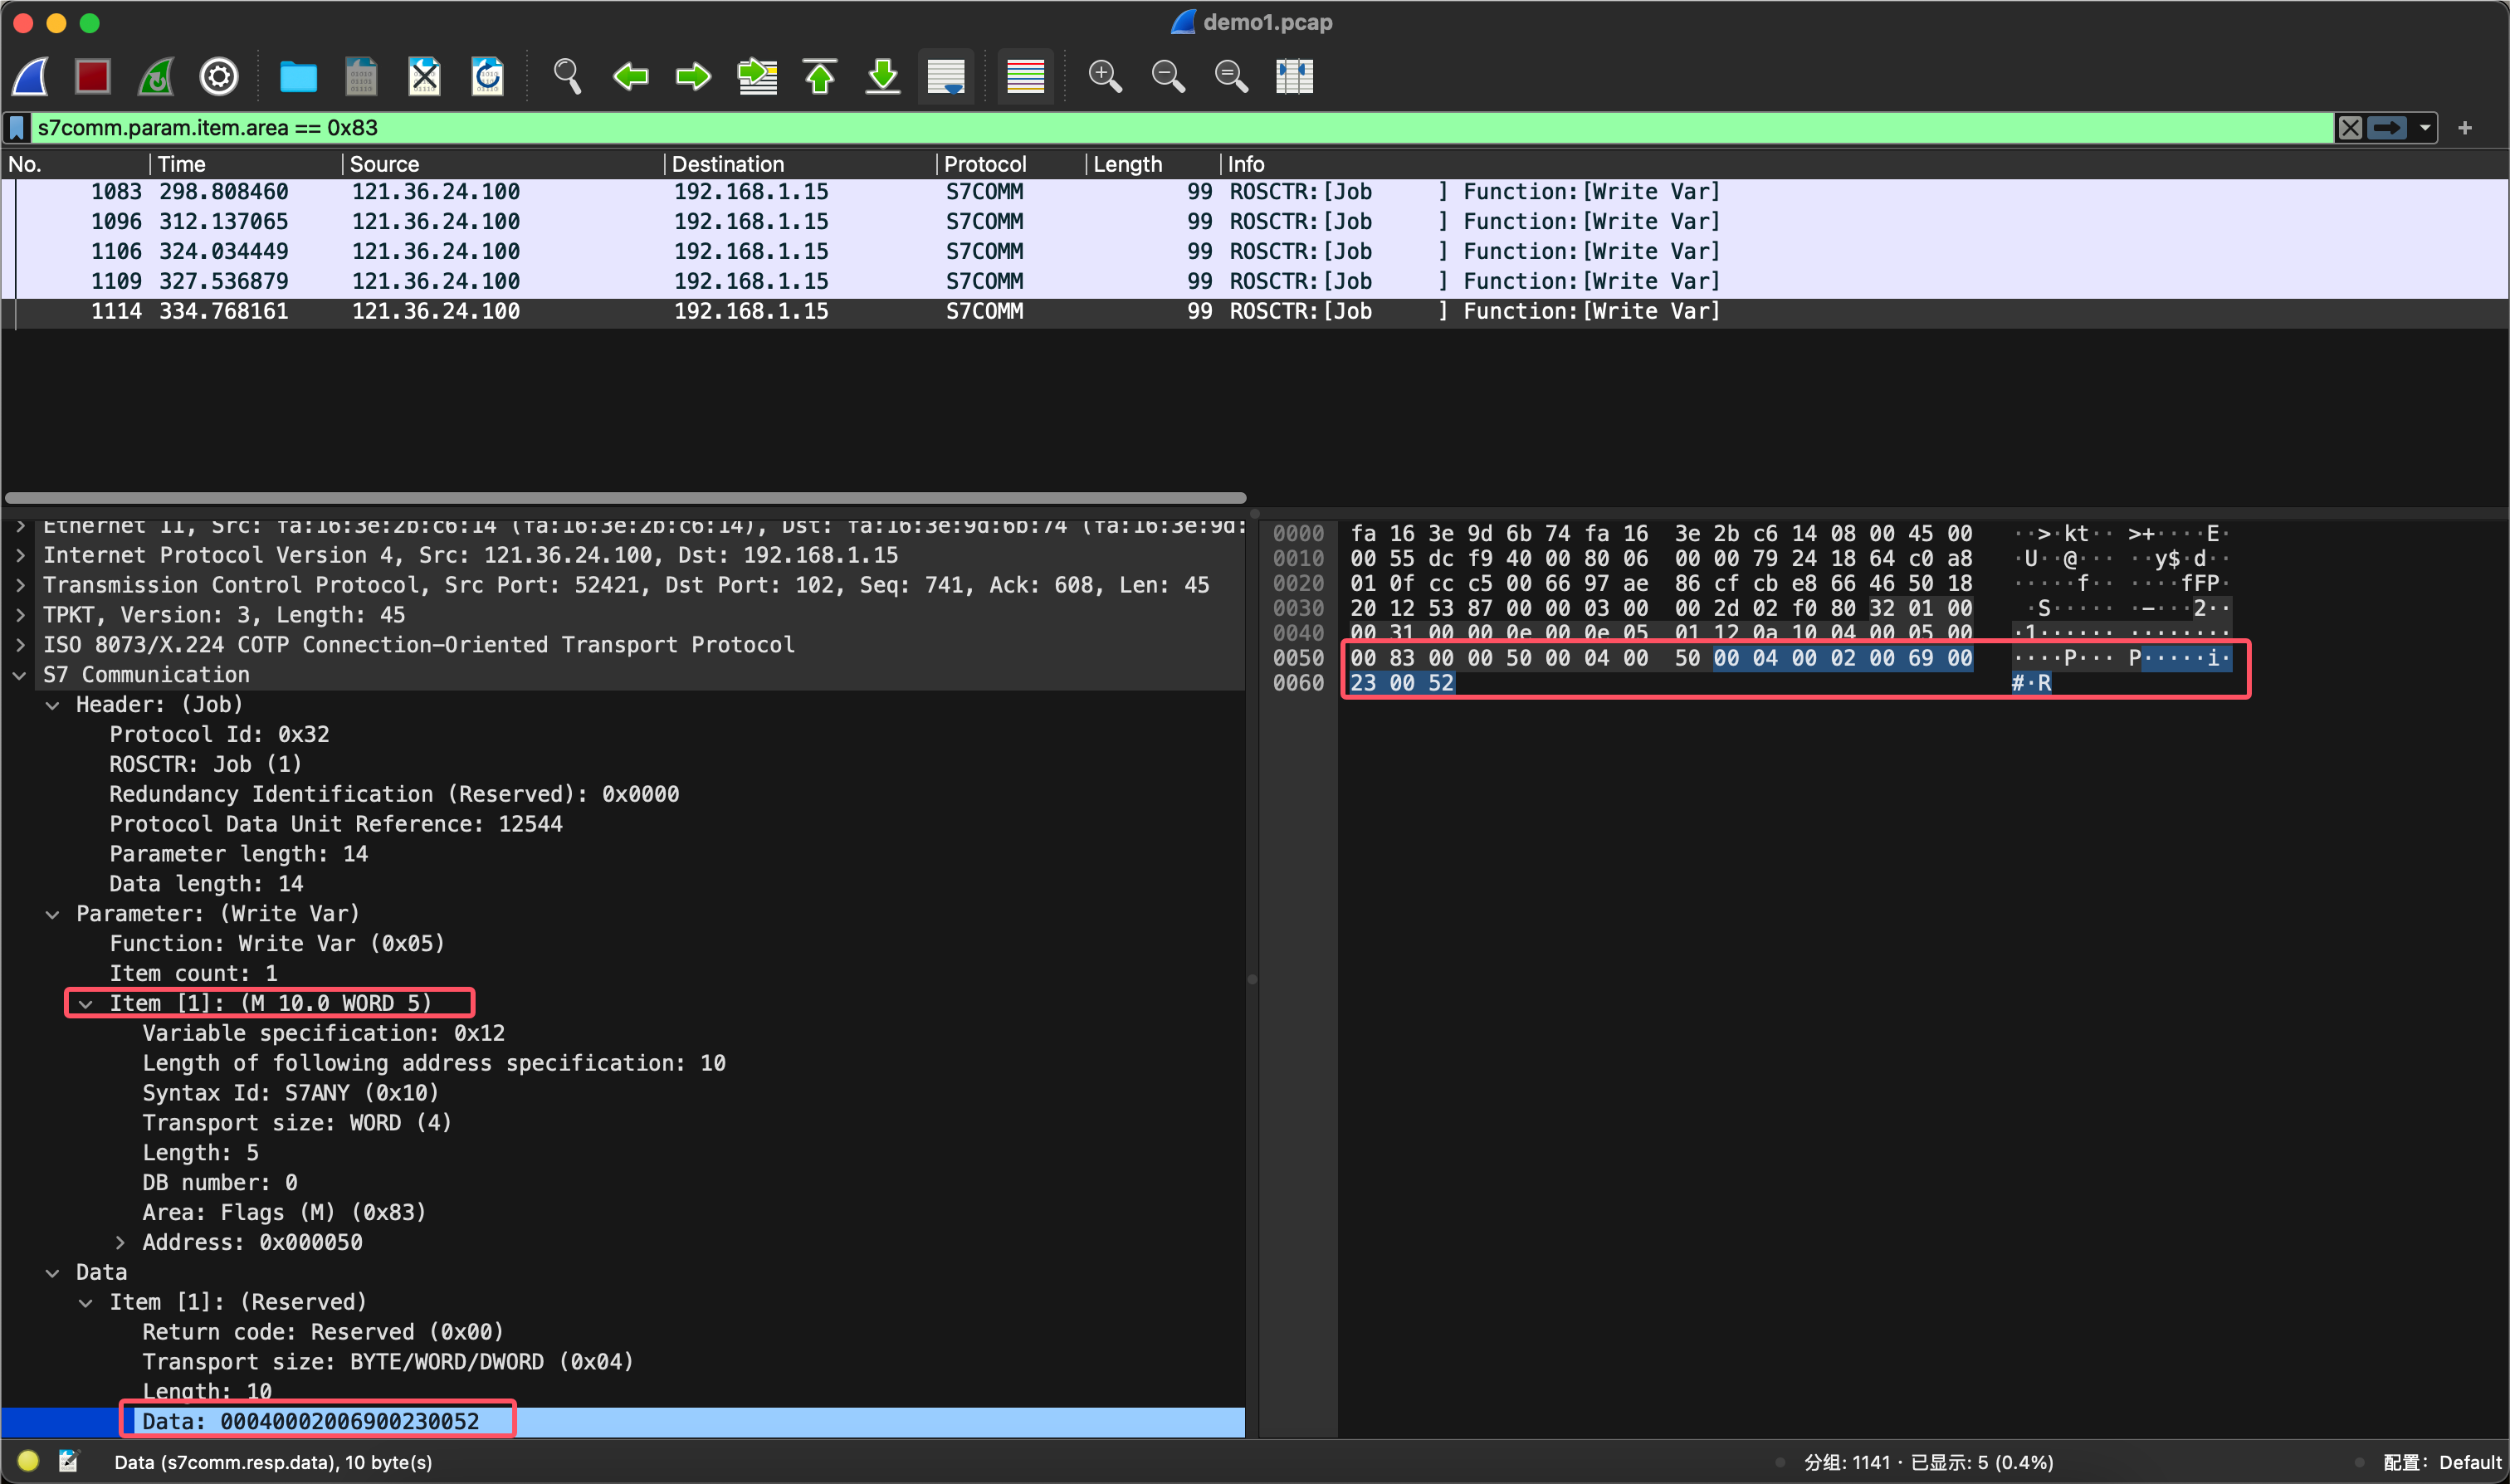This screenshot has width=2510, height=1484.
Task: Collapse the S7 Communication node
Action: tap(20, 676)
